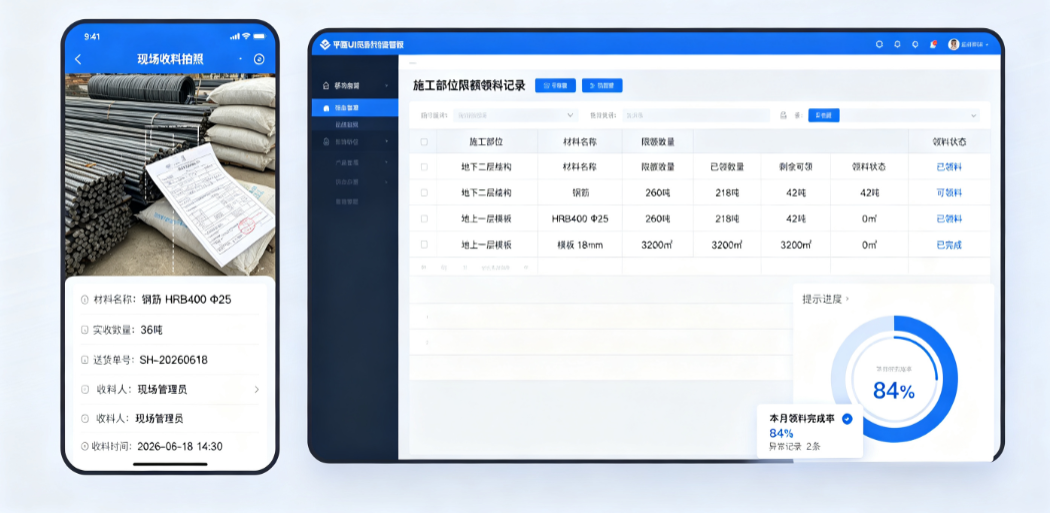1050x513 pixels.
Task: Open the first sidebar menu with home outline
Action: click(355, 86)
